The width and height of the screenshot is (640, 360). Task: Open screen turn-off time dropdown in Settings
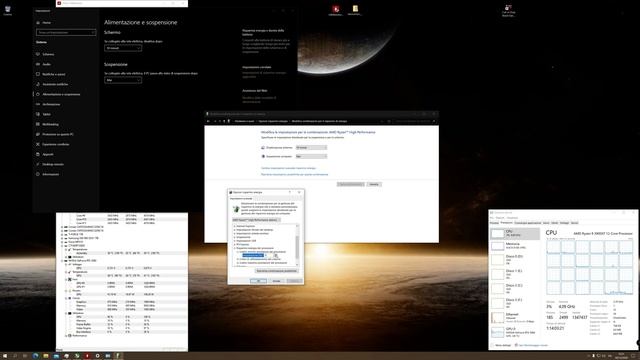[x=123, y=48]
